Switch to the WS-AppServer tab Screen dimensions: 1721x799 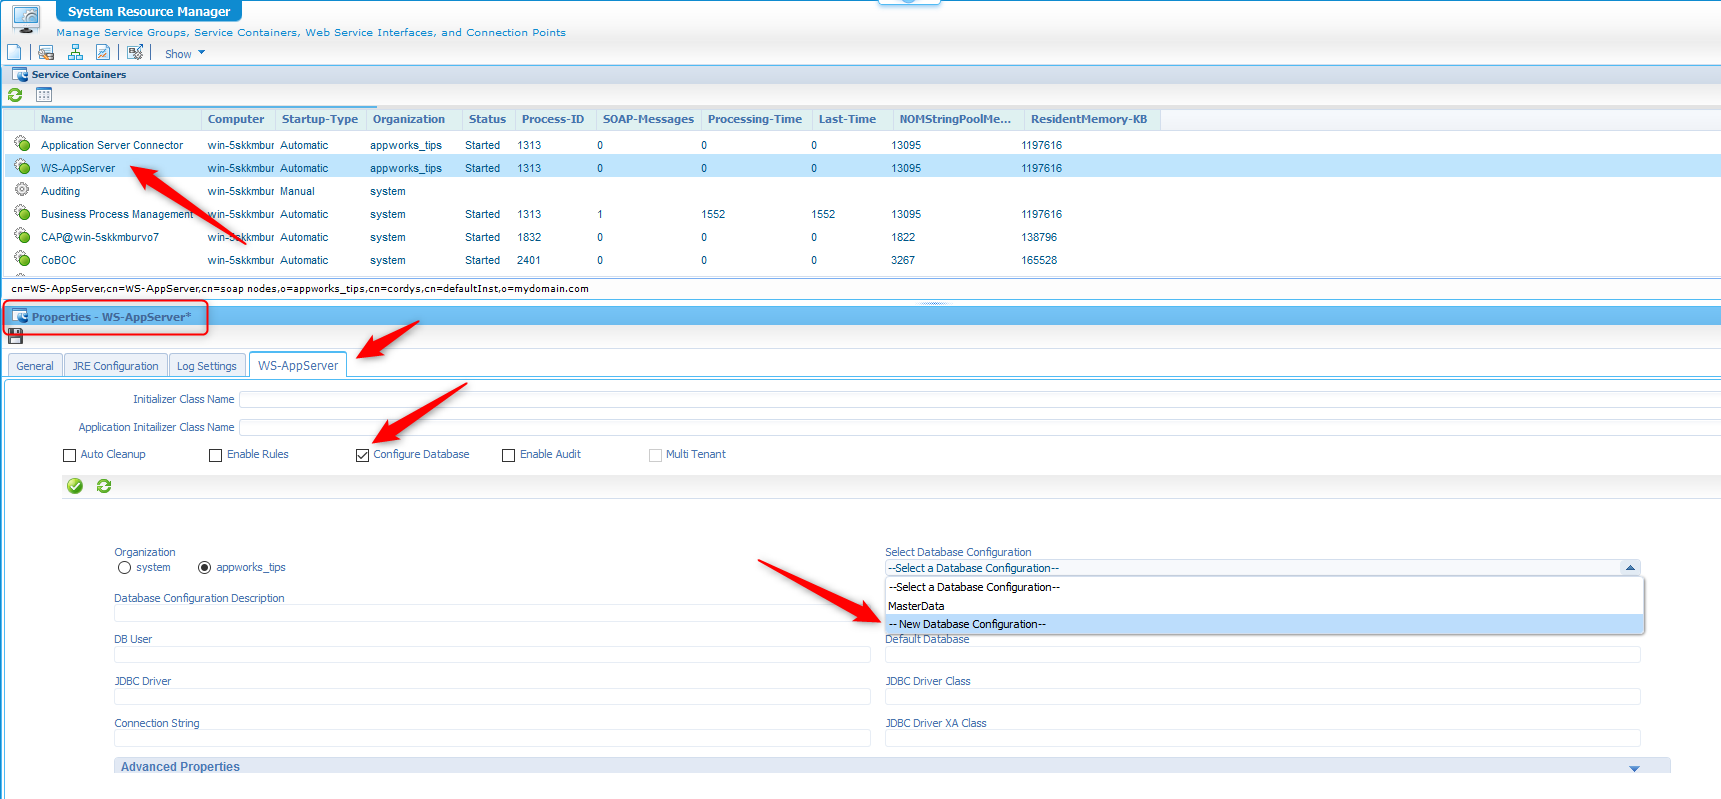click(298, 365)
